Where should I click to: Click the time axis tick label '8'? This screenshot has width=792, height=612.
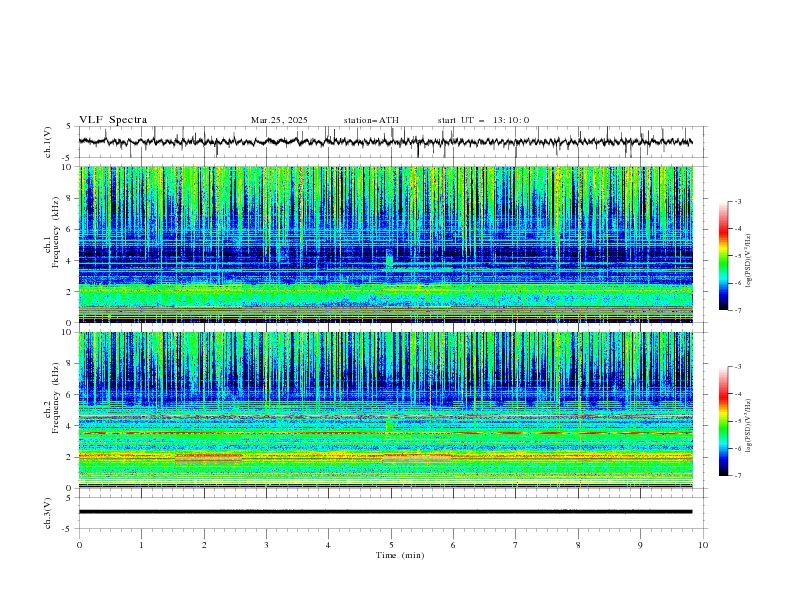point(578,545)
